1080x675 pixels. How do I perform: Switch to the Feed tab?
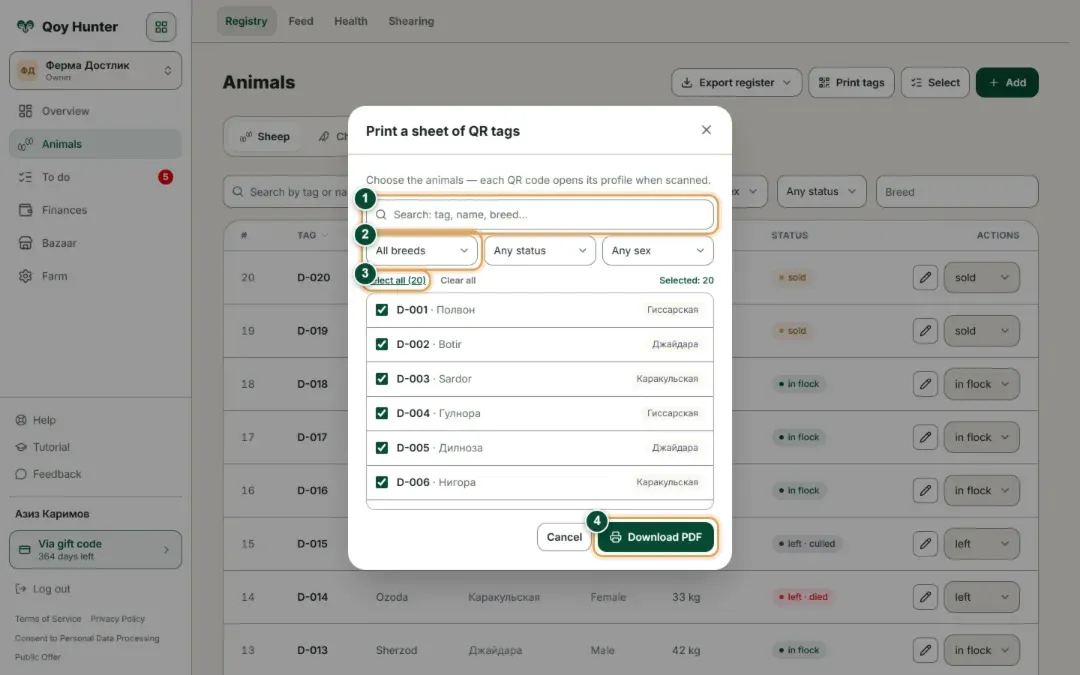coord(300,21)
